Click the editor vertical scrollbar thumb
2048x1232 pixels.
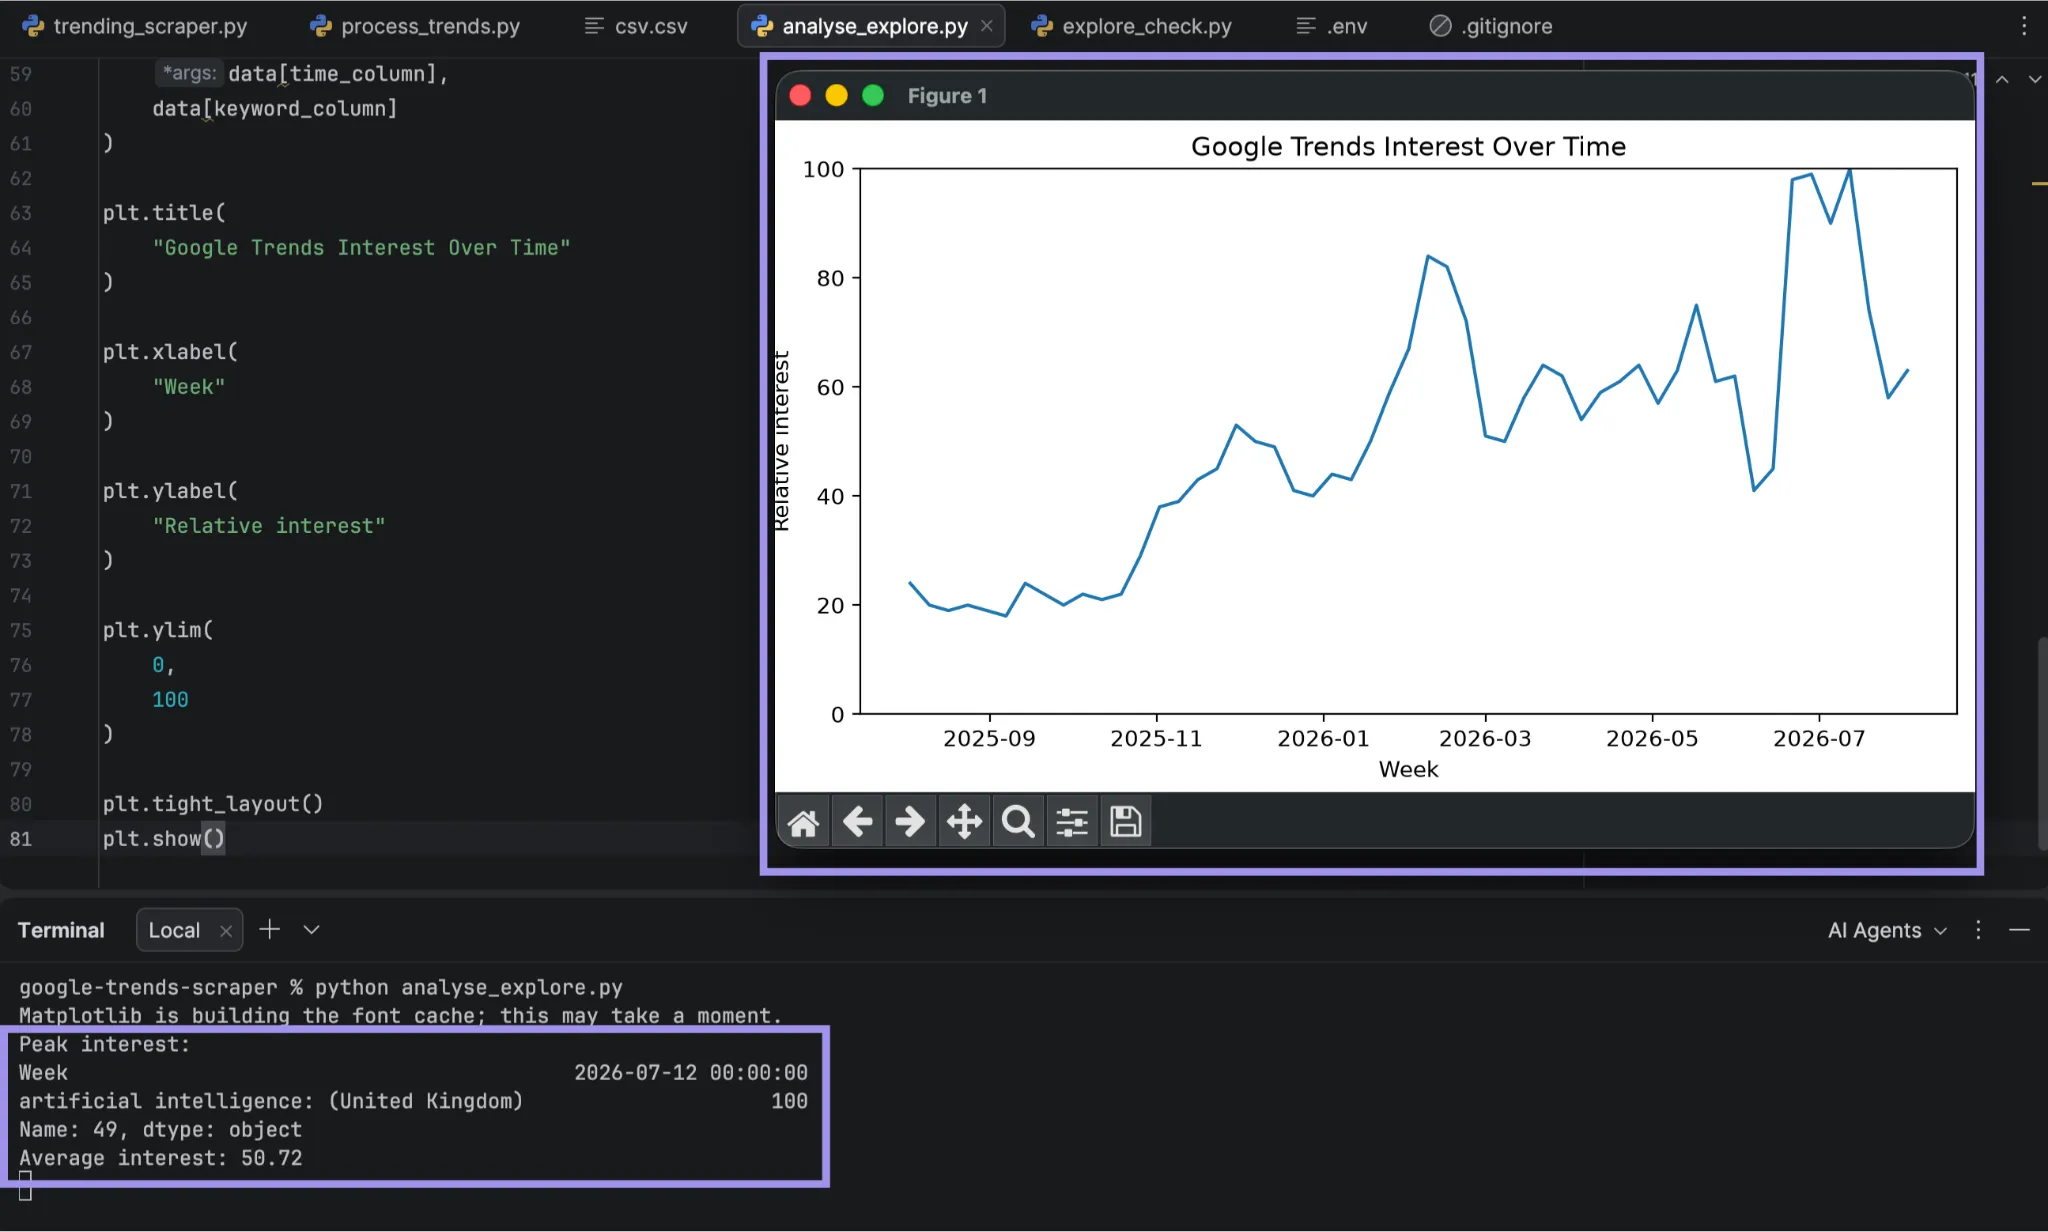[2042, 743]
